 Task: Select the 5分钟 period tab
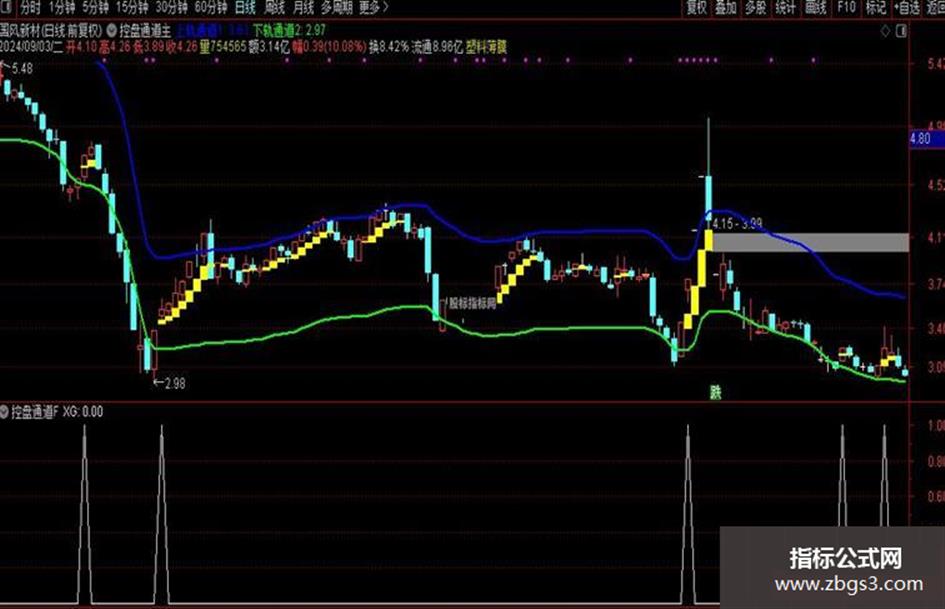tap(96, 8)
